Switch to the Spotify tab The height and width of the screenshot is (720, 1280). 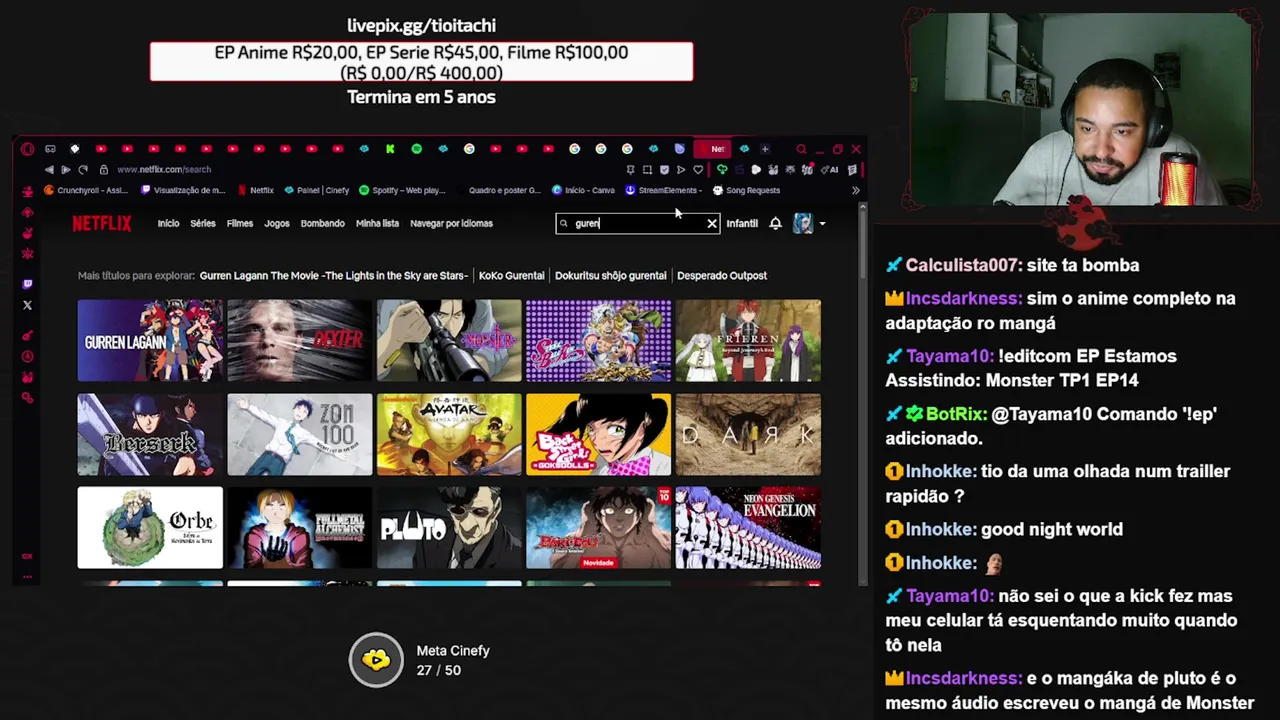pyautogui.click(x=417, y=149)
